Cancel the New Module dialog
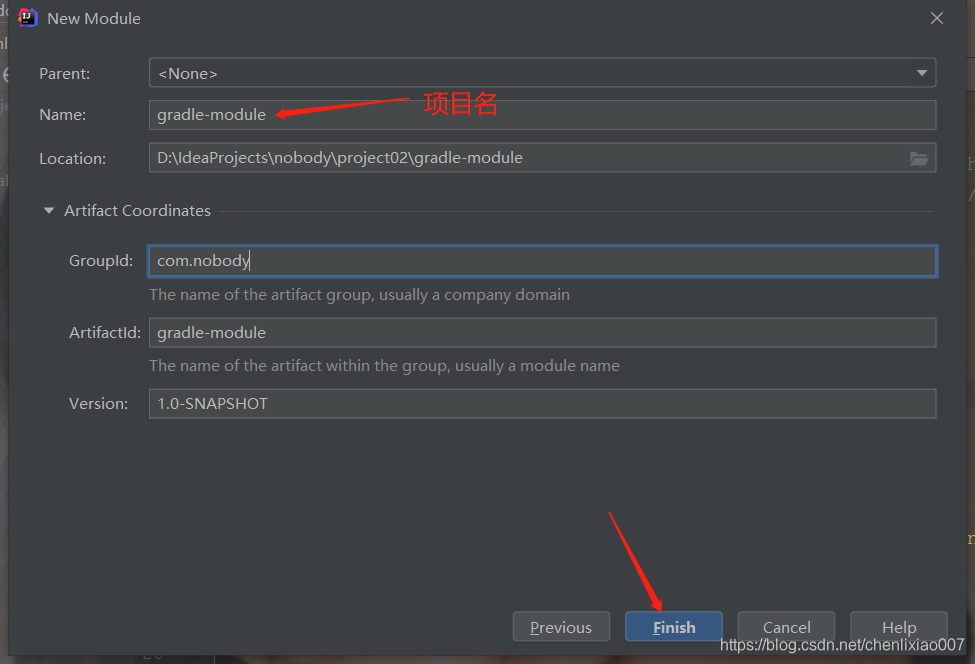 (787, 627)
